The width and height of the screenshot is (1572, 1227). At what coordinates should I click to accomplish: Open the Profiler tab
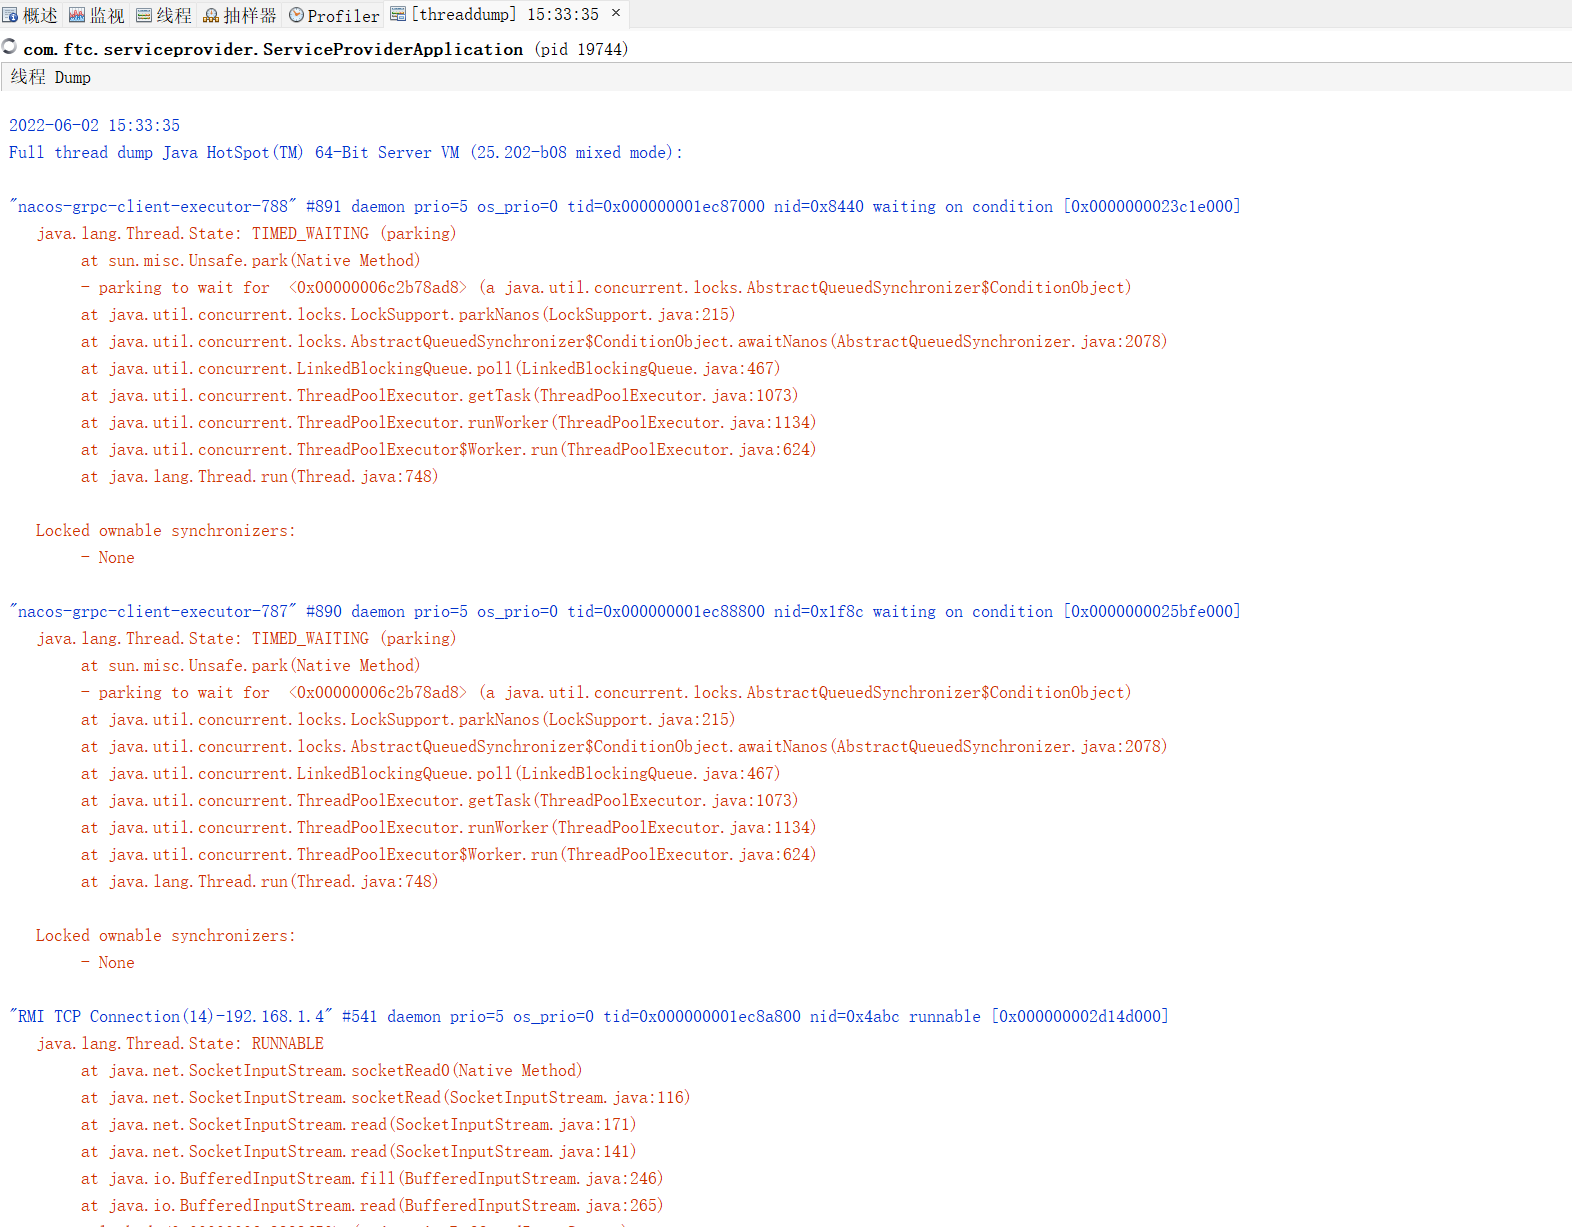click(334, 15)
